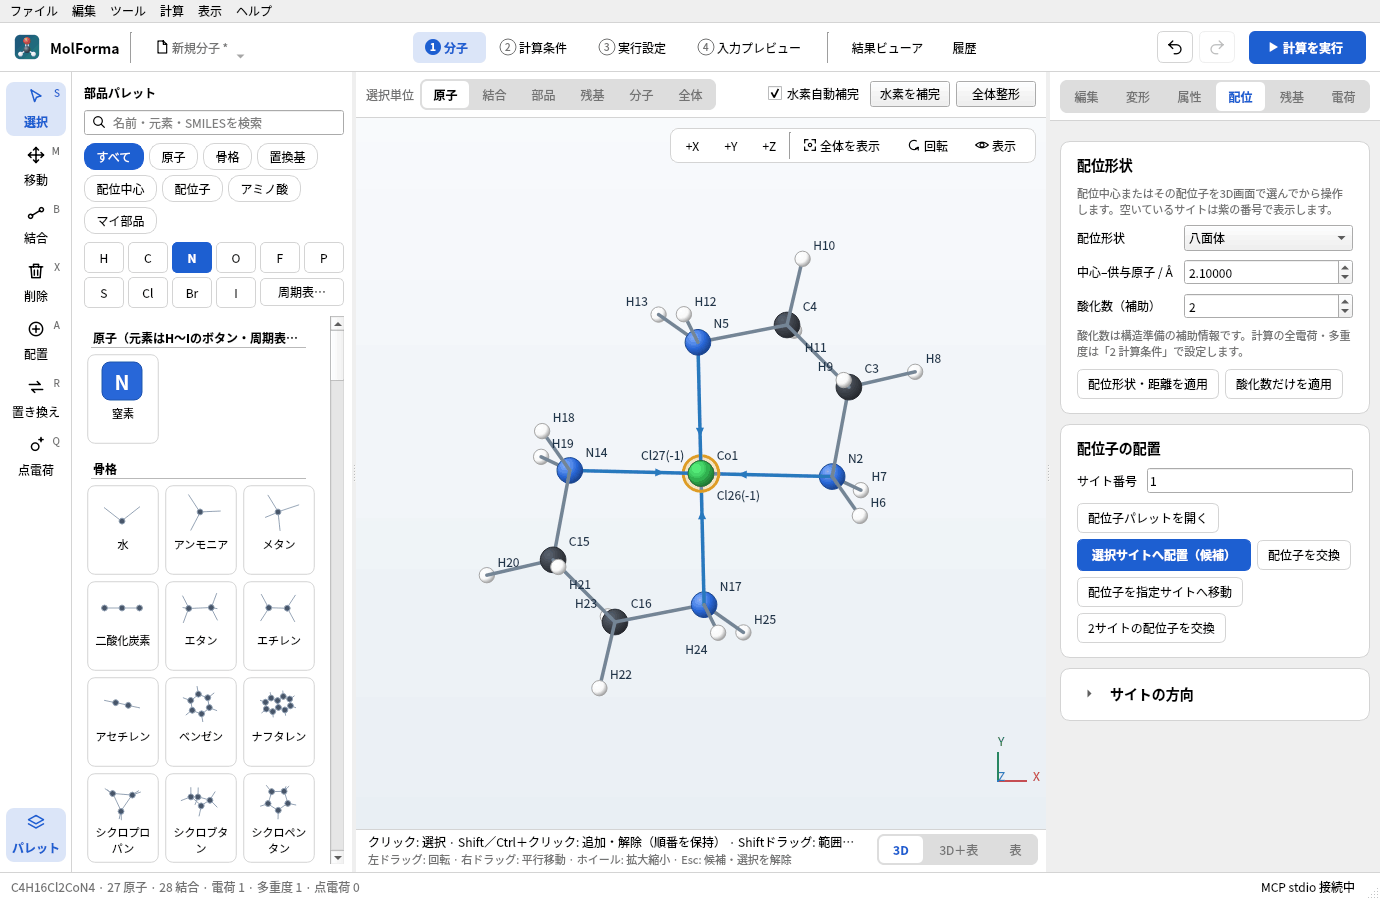Screen dimensions: 1380x900
Task: Toggle the パレット panel button
Action: [x=36, y=834]
